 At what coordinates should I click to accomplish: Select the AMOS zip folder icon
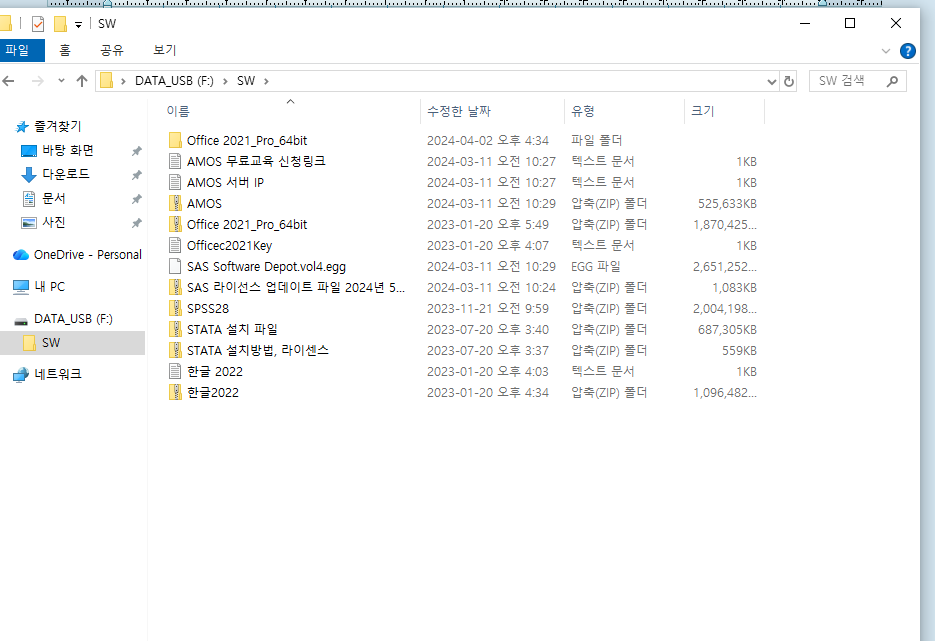click(x=175, y=203)
